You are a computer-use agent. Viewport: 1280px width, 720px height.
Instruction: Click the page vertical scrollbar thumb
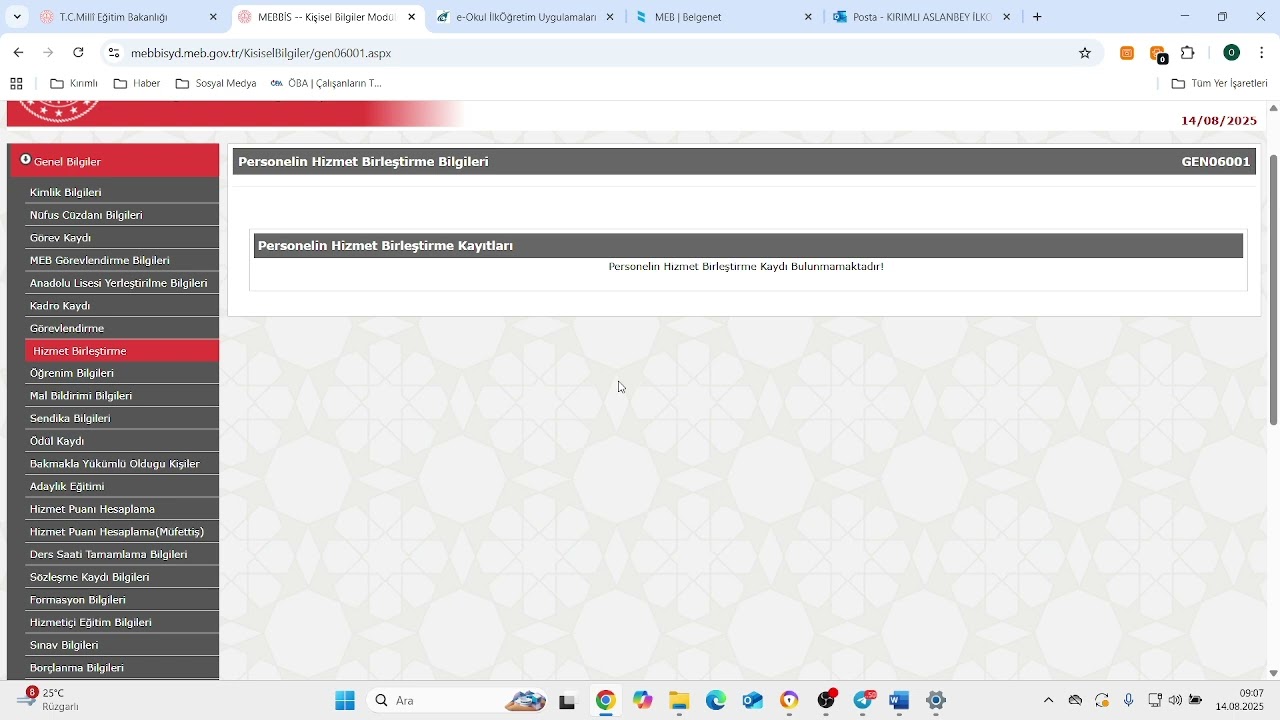point(1273,290)
